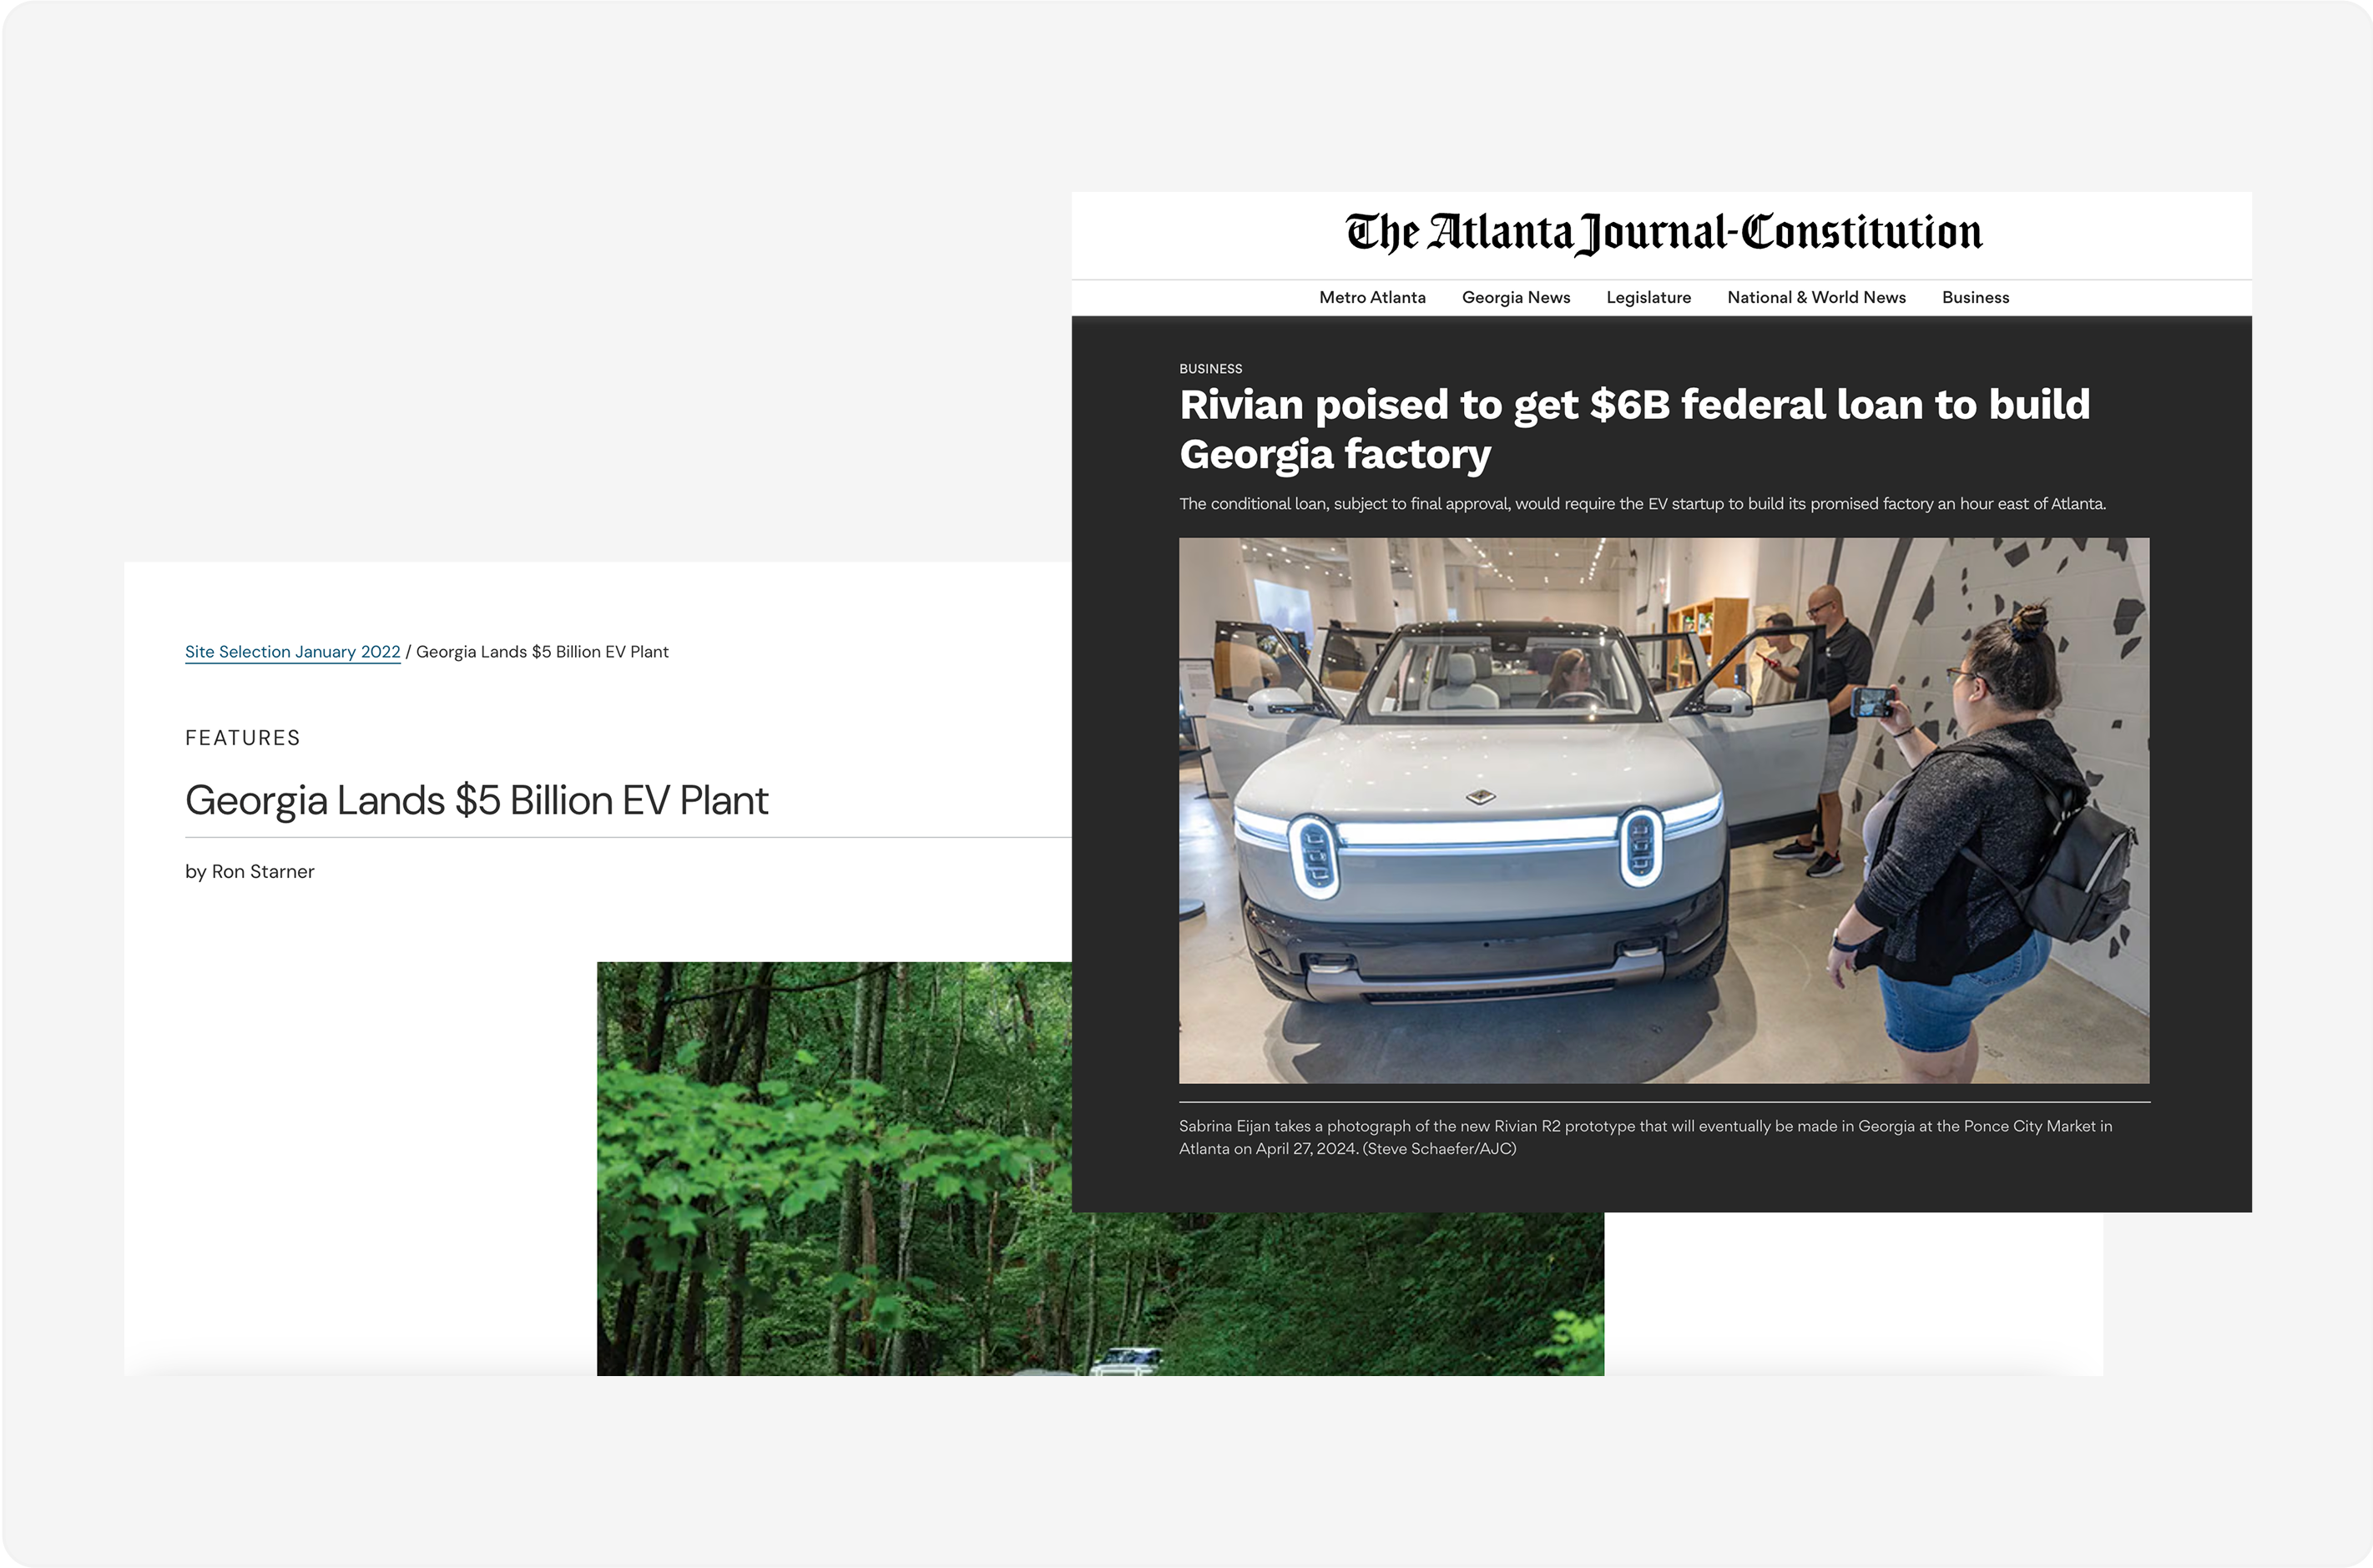Click the Rivian $6B federal loan headline
The width and height of the screenshot is (2373, 1568).
point(1633,429)
